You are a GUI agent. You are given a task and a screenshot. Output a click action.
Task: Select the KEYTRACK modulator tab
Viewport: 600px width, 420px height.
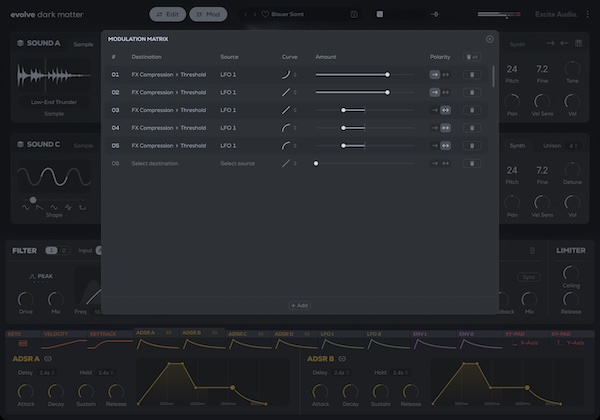(x=110, y=339)
